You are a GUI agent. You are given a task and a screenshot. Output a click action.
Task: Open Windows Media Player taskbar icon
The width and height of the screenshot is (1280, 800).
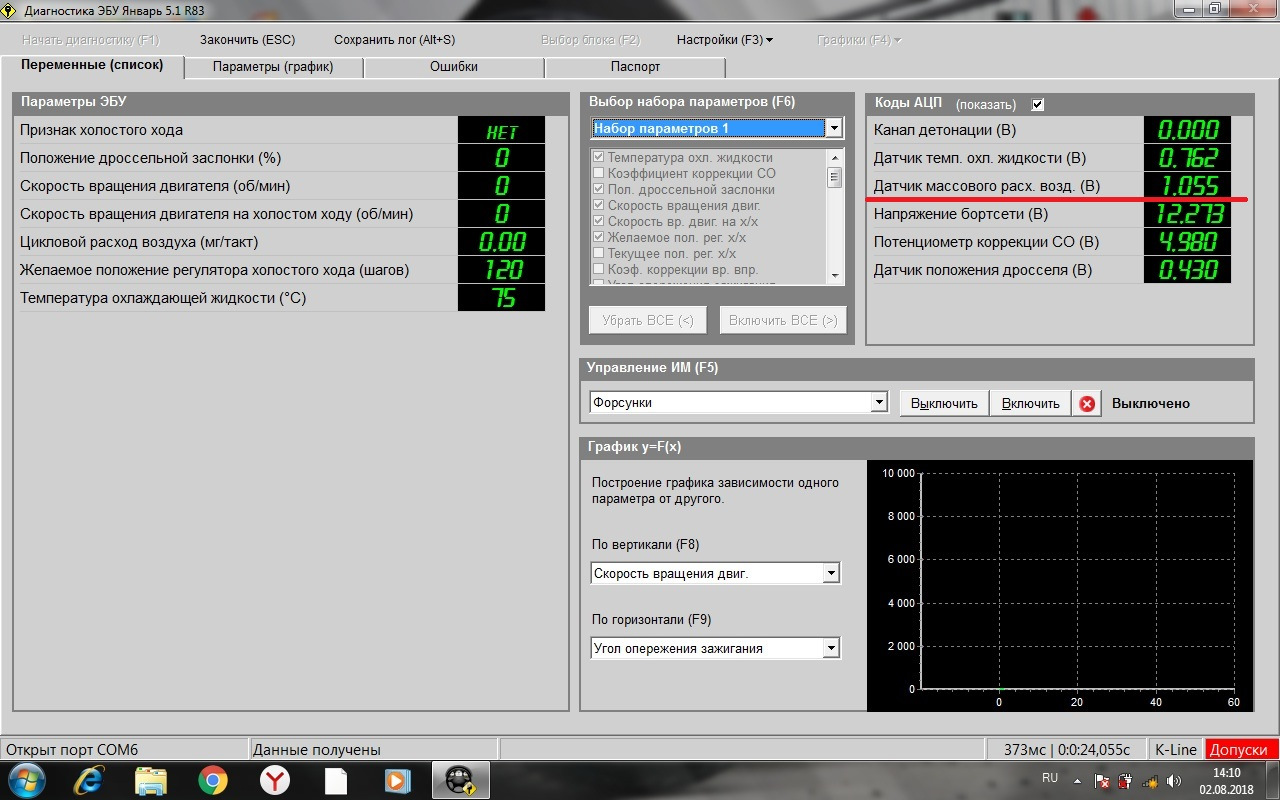pyautogui.click(x=397, y=780)
